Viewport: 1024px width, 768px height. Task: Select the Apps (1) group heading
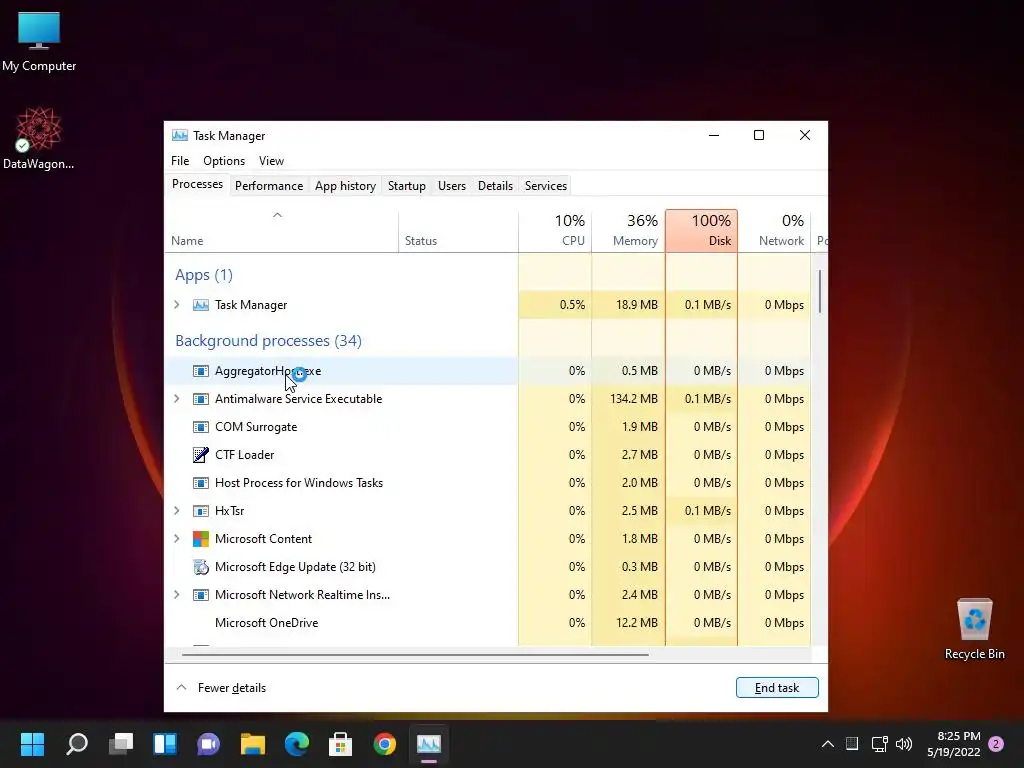[204, 275]
